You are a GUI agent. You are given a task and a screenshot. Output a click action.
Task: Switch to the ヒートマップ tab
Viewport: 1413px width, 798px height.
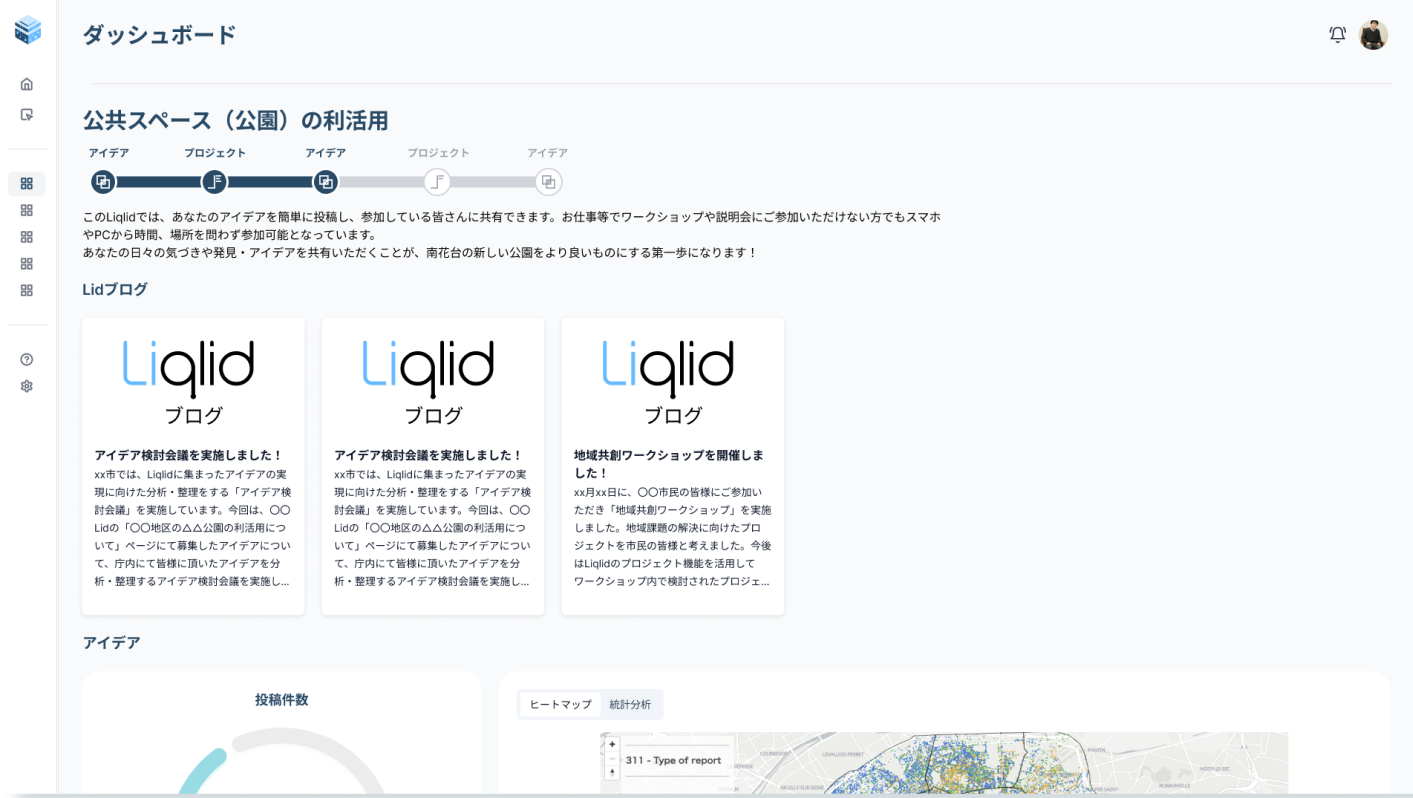560,705
